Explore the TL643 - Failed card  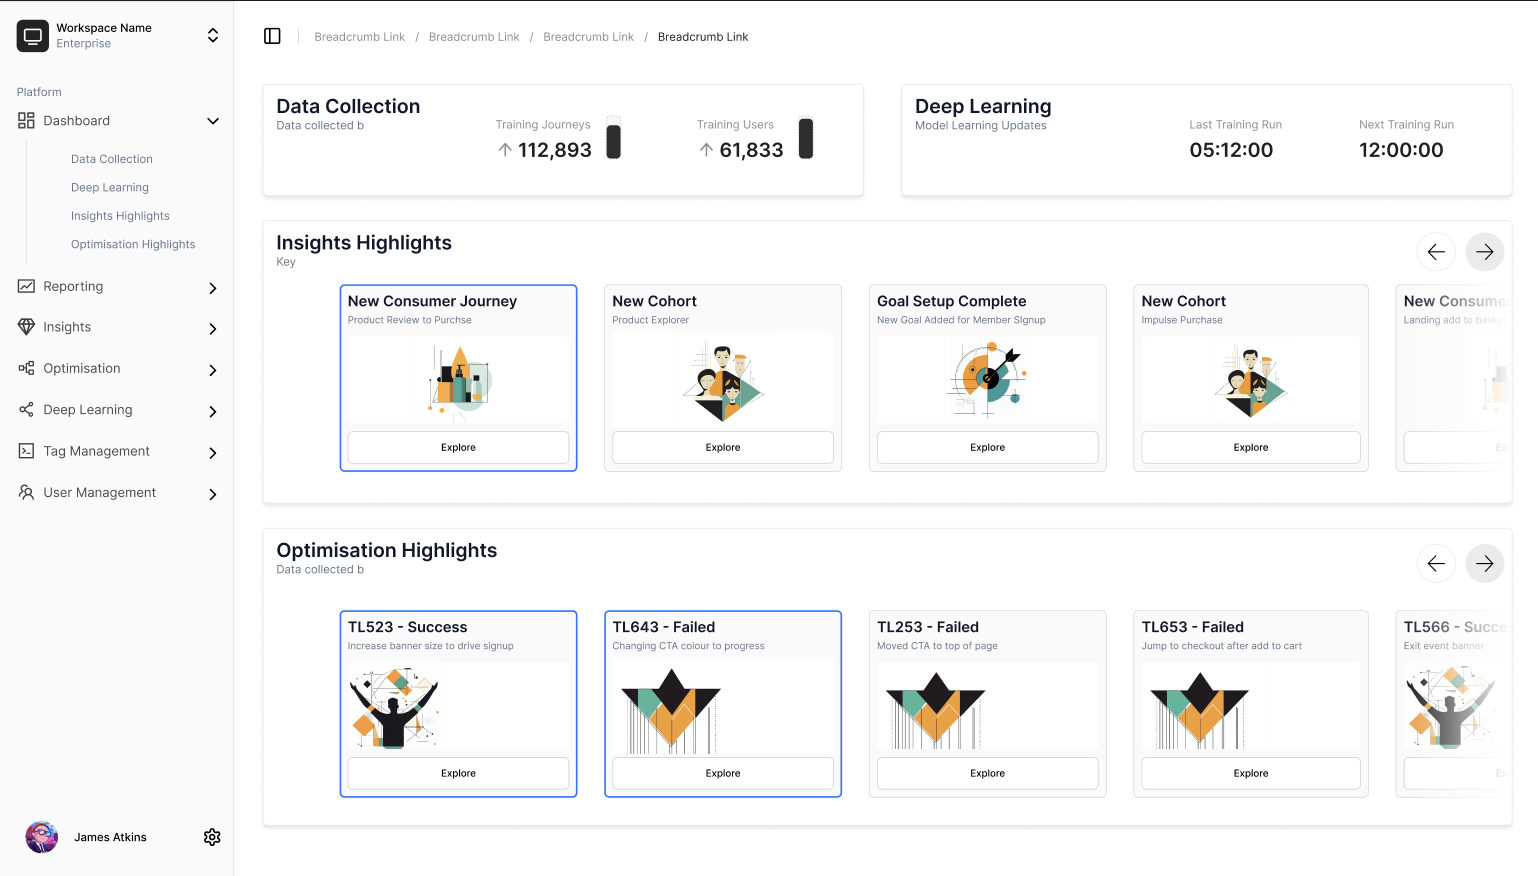722,773
